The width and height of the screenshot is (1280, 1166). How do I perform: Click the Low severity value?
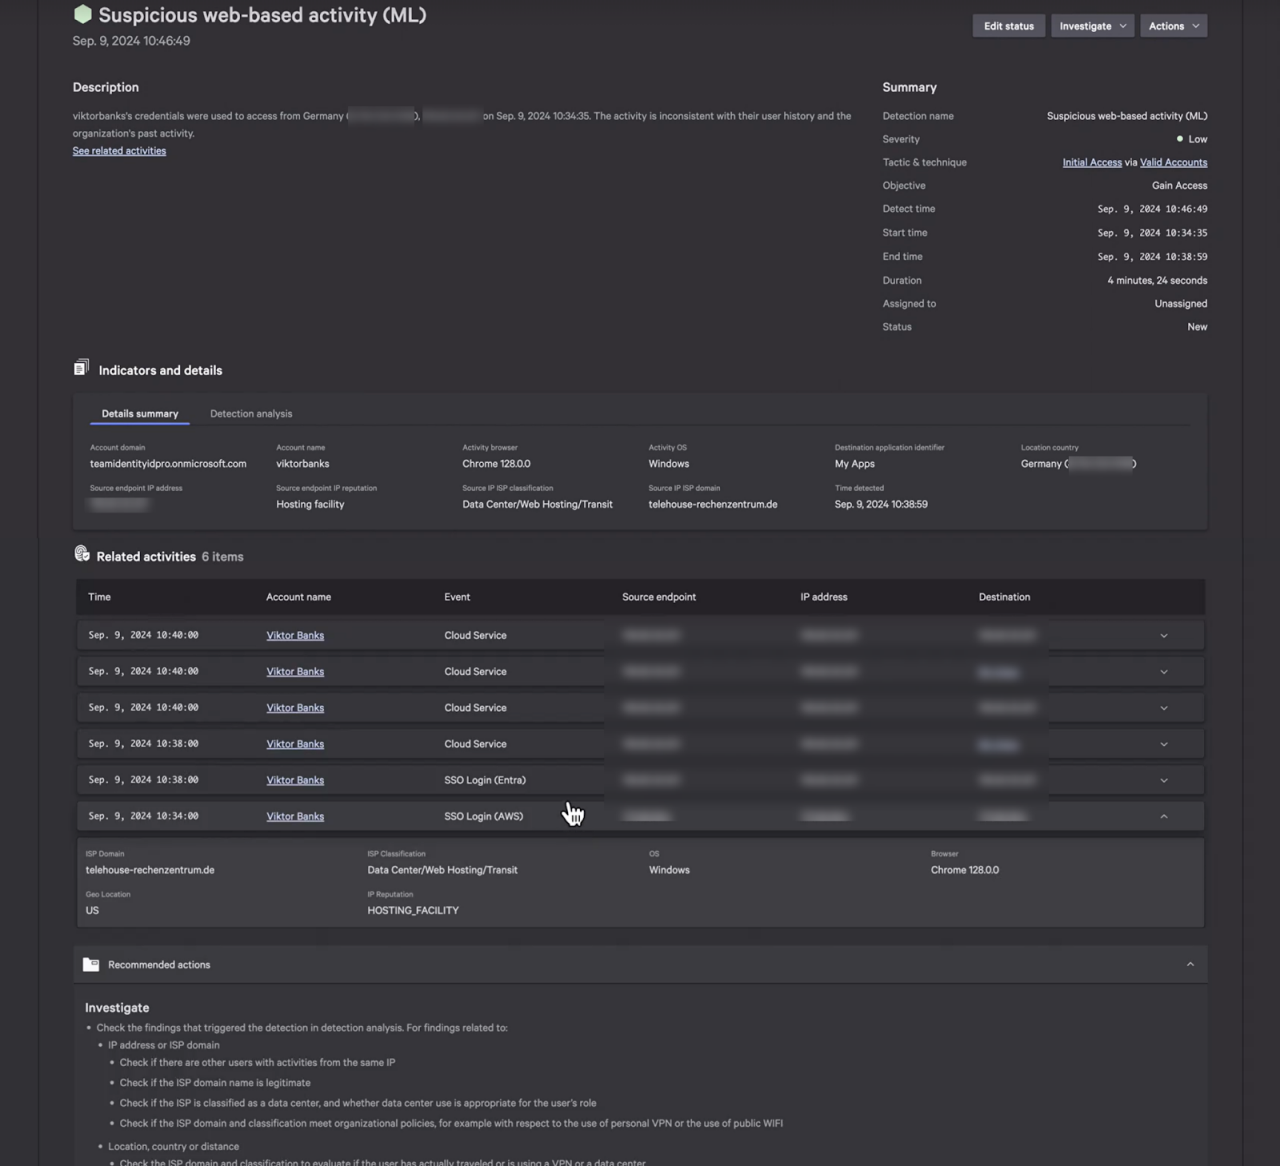click(x=1197, y=139)
